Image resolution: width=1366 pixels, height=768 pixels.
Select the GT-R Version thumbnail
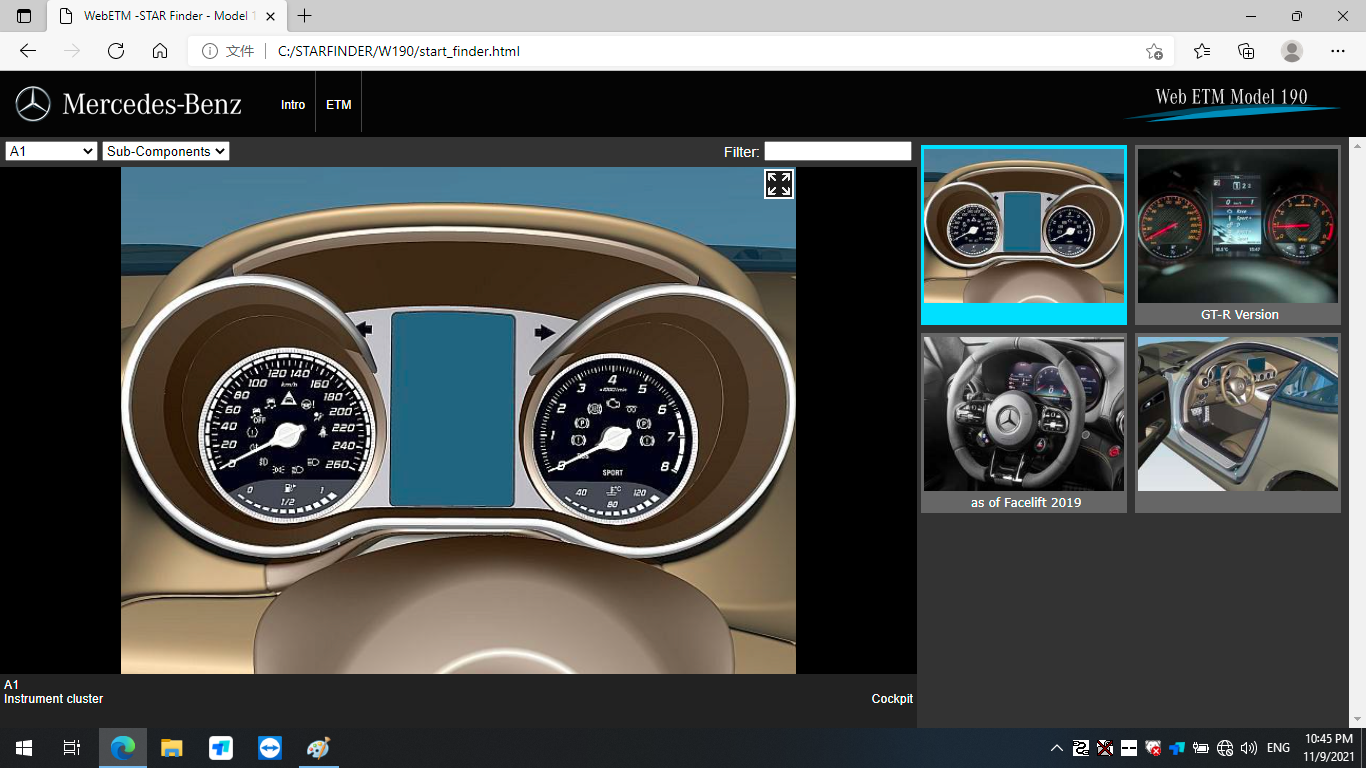[1237, 235]
